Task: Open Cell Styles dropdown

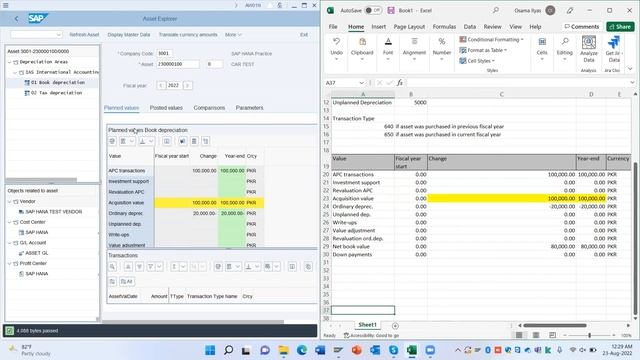Action: 477,61
